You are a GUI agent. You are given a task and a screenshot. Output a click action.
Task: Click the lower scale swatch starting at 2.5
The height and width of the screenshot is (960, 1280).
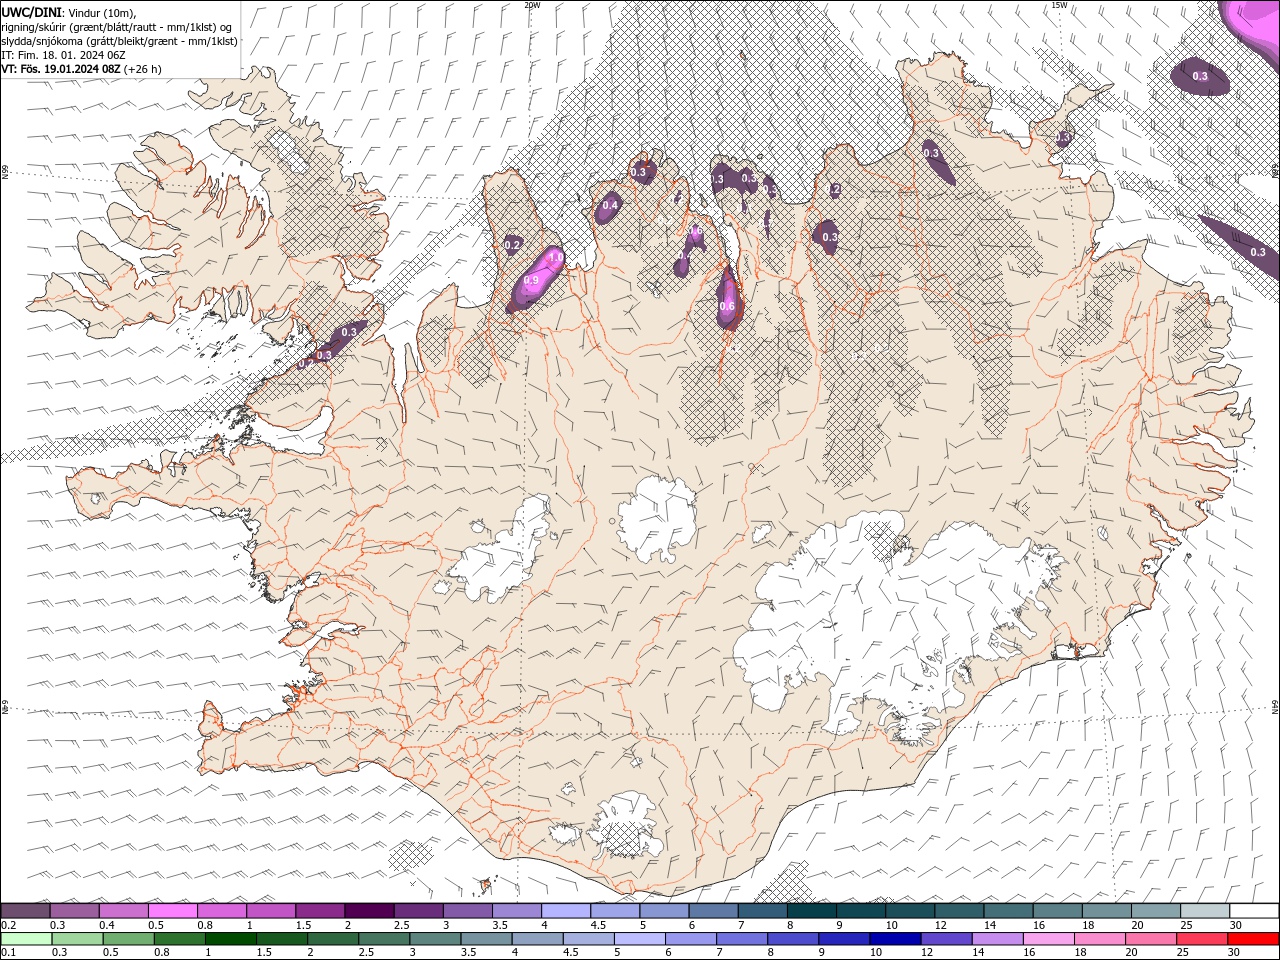(384, 939)
